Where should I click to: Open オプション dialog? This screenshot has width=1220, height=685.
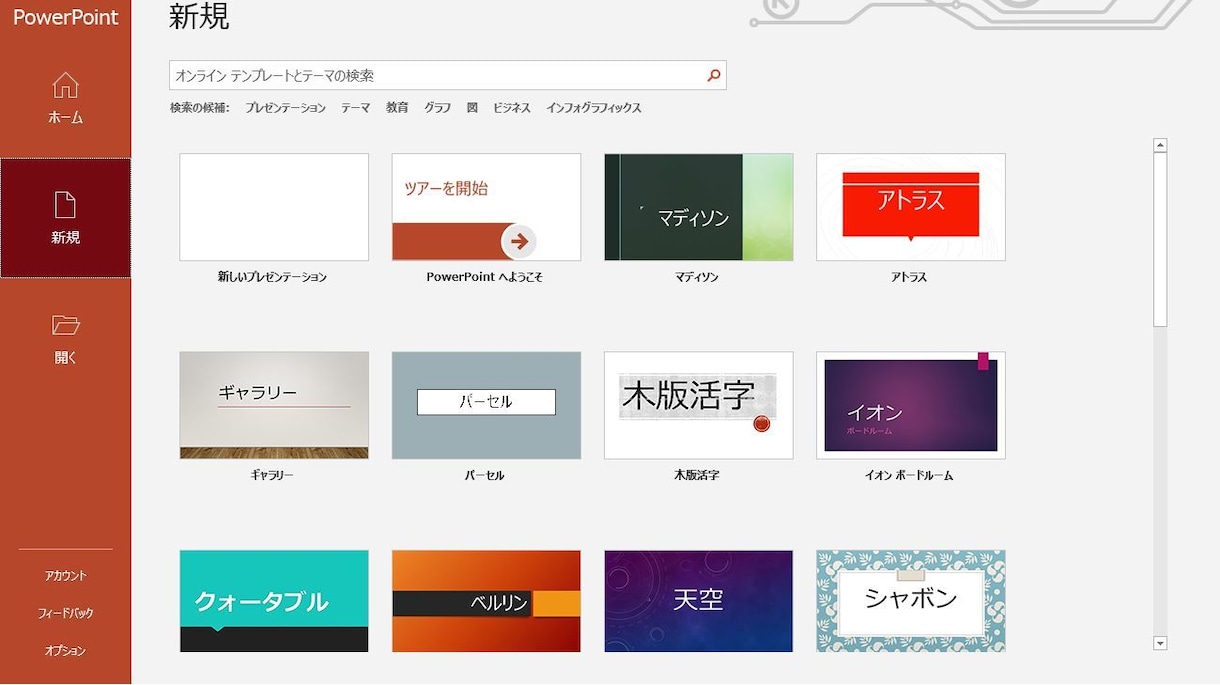click(65, 651)
